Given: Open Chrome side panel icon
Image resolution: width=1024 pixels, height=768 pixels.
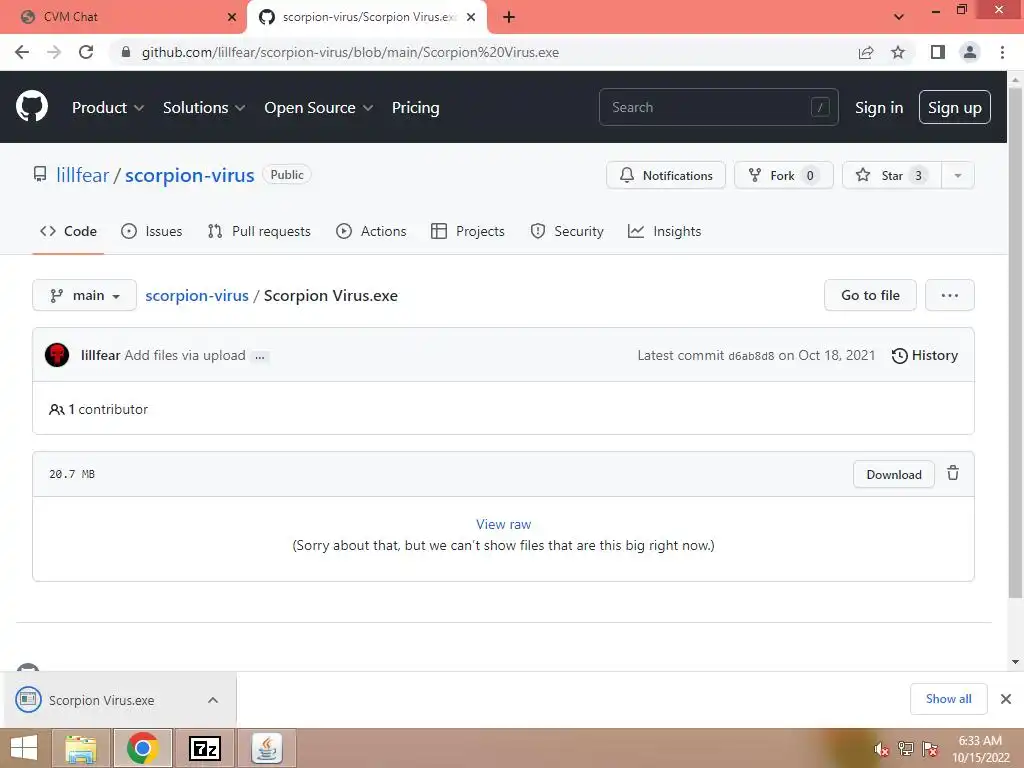Looking at the screenshot, I should tap(938, 52).
